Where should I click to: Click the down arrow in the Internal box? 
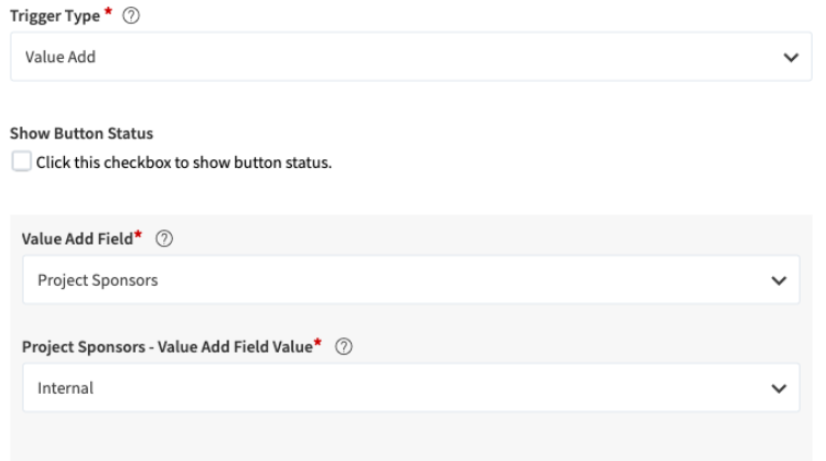click(780, 389)
